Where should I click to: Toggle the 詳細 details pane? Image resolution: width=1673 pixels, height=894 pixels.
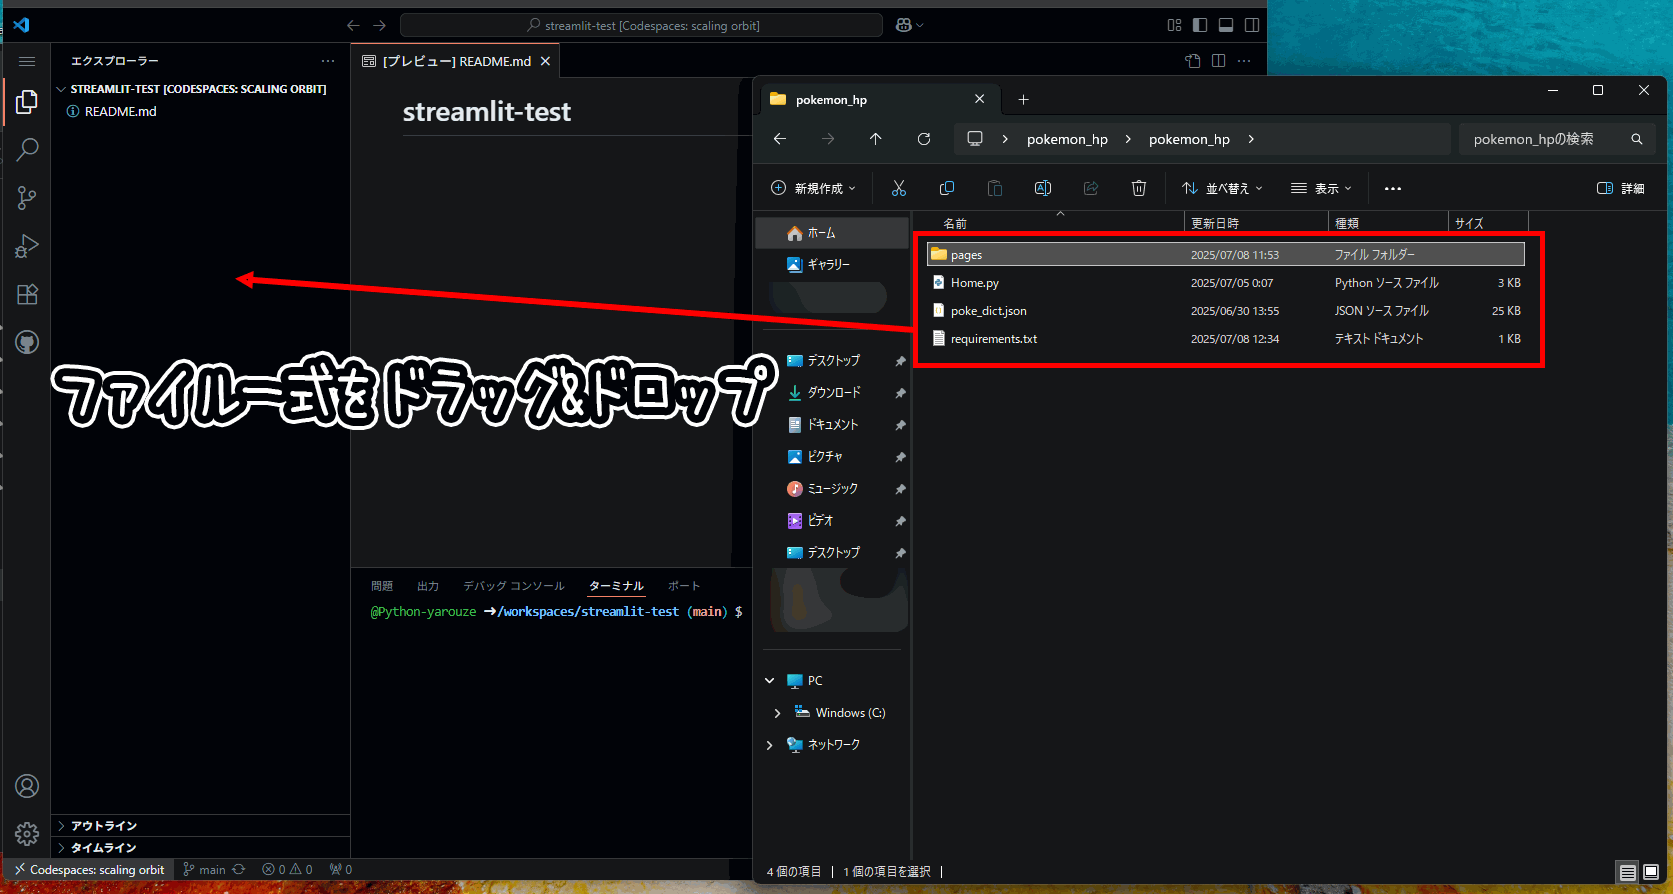pos(1621,188)
